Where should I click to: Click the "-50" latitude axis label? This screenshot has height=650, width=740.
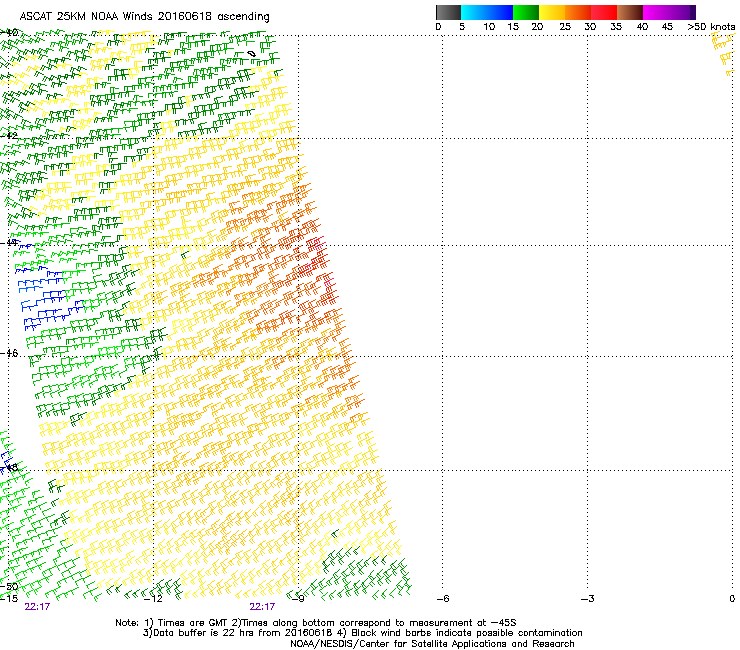(9, 587)
